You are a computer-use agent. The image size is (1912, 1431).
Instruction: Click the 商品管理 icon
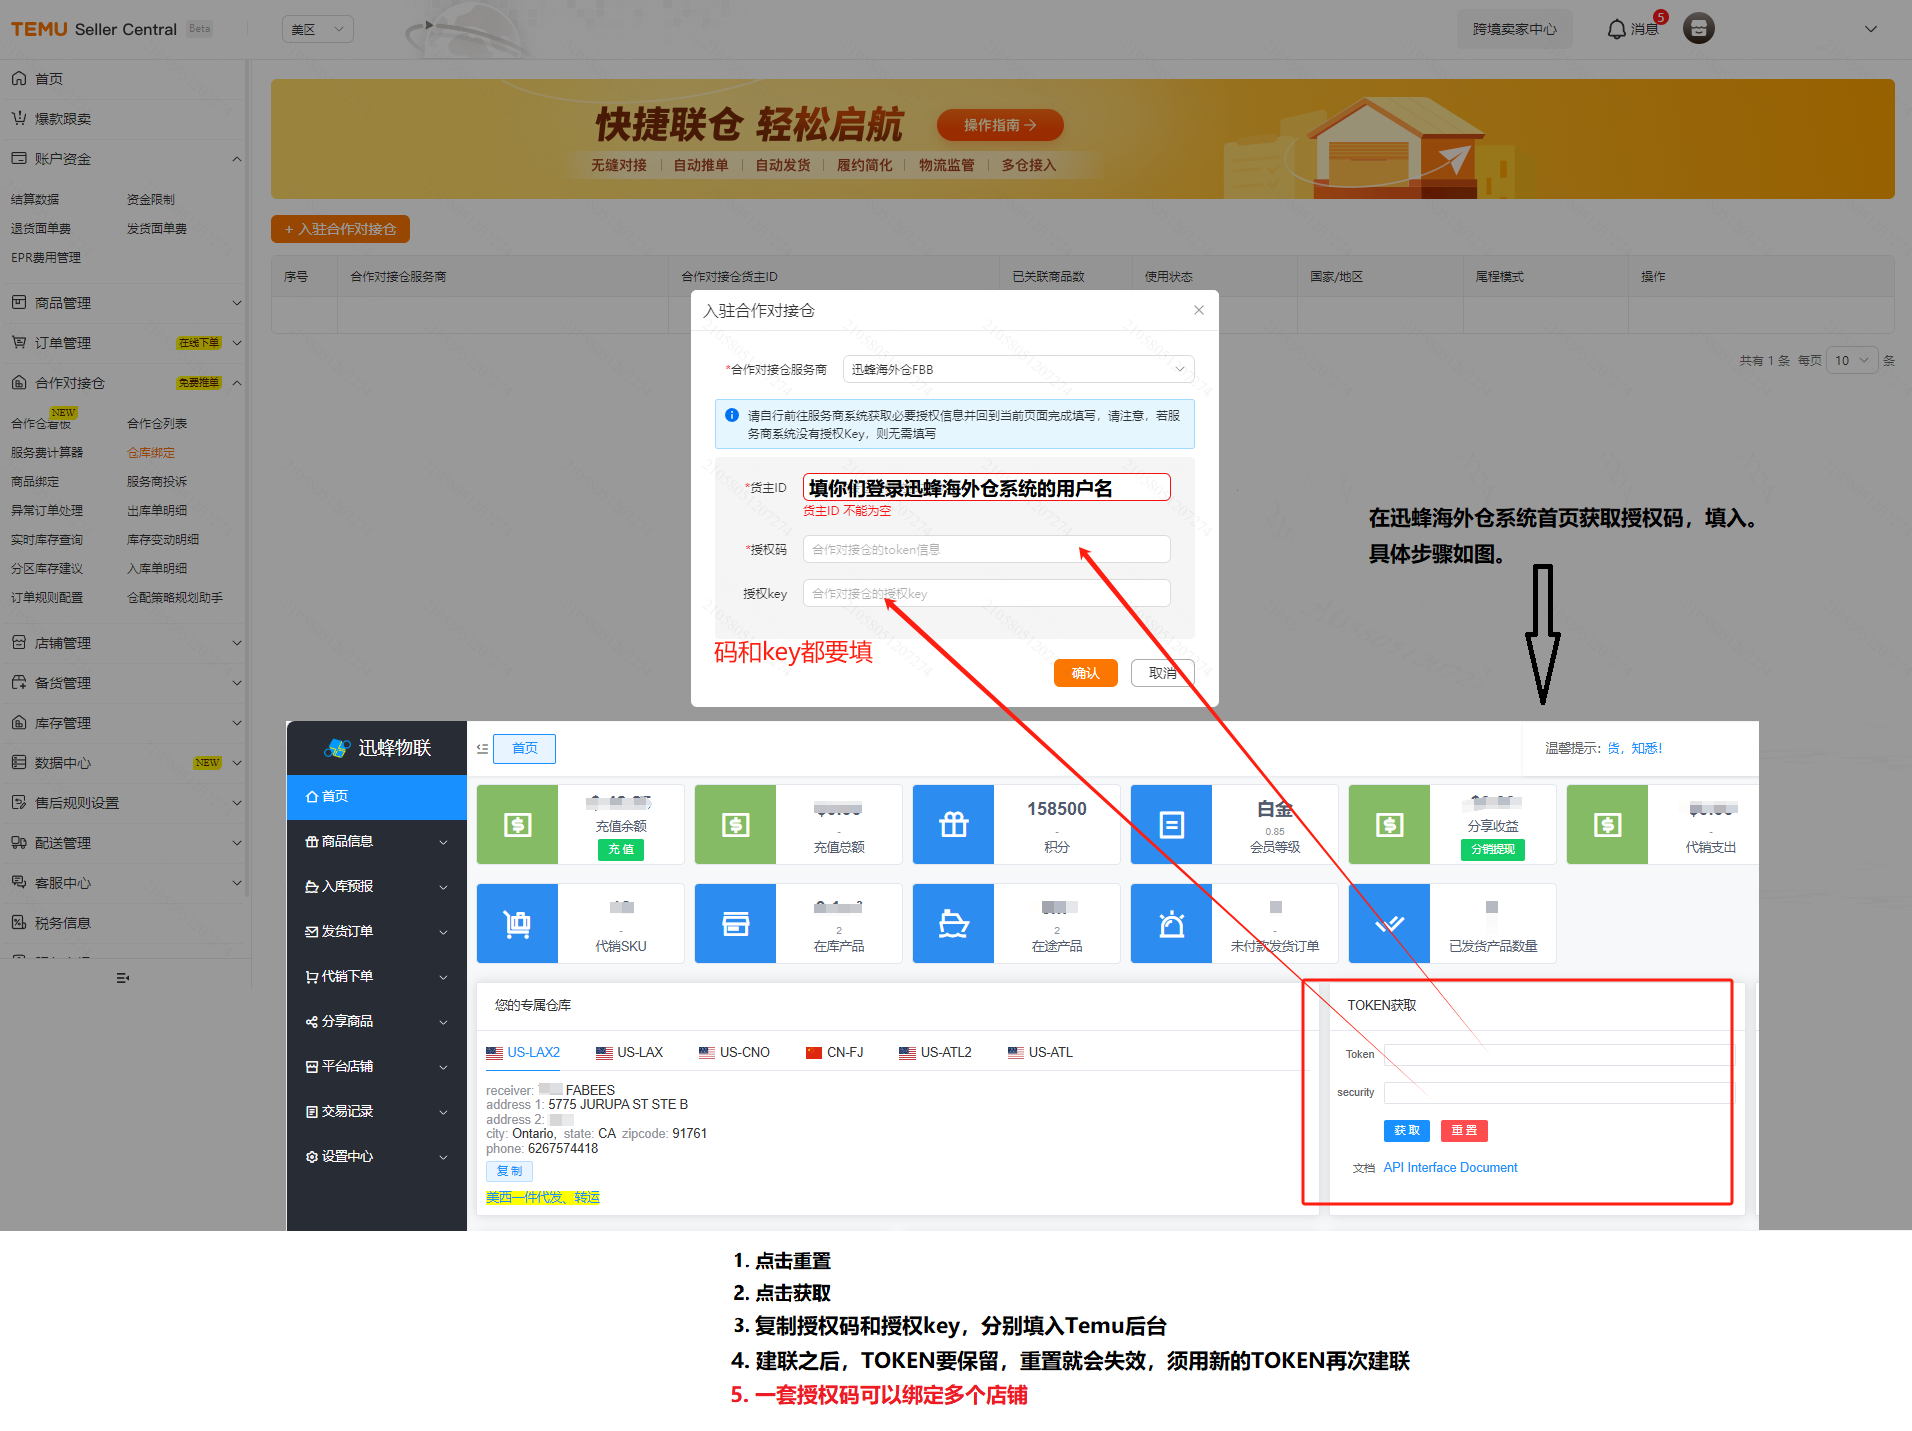[x=19, y=302]
